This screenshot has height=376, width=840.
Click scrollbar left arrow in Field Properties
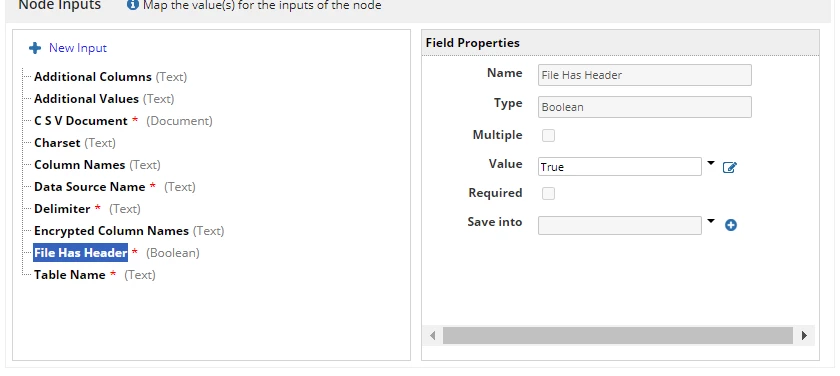click(433, 336)
